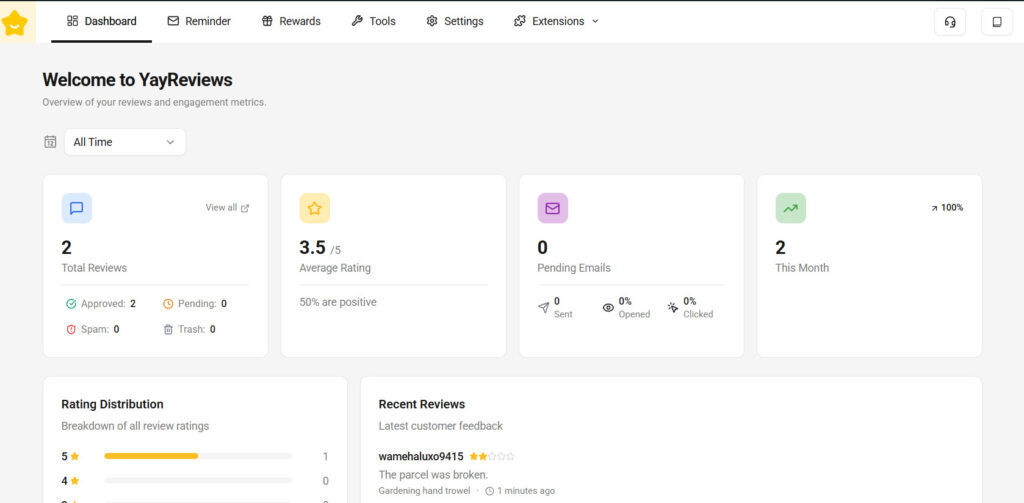Viewport: 1024px width, 503px height.
Task: Click the Pending Emails label
Action: click(574, 268)
